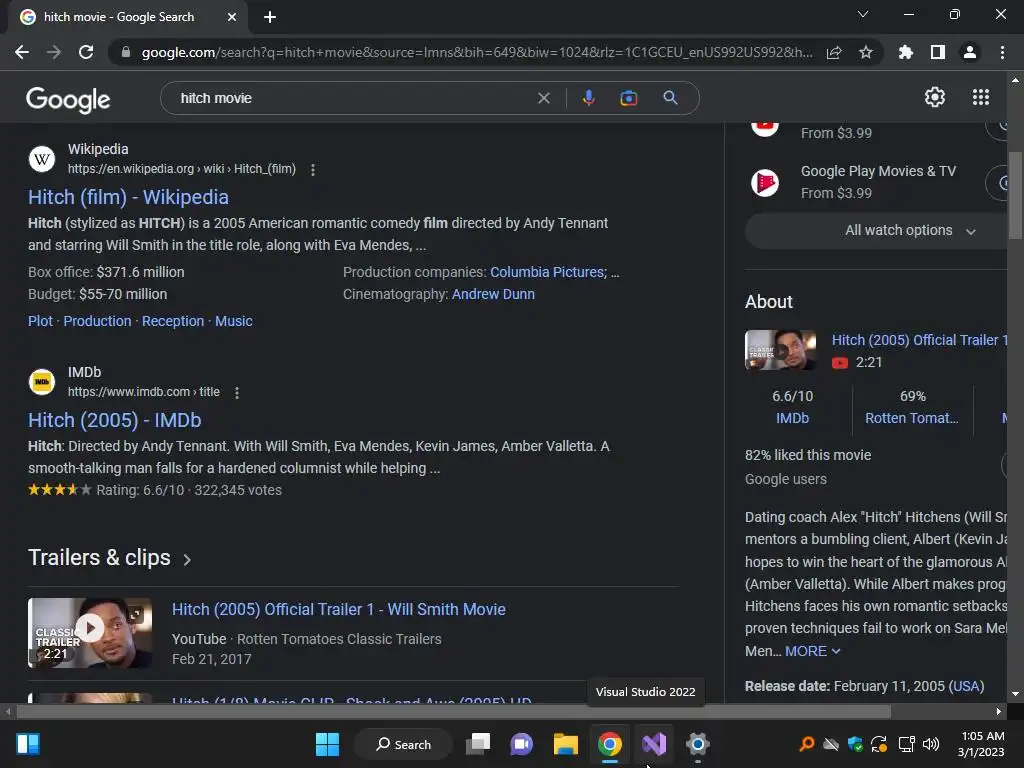Click the vertical page scrollbar
The image size is (1024, 768).
(1015, 196)
